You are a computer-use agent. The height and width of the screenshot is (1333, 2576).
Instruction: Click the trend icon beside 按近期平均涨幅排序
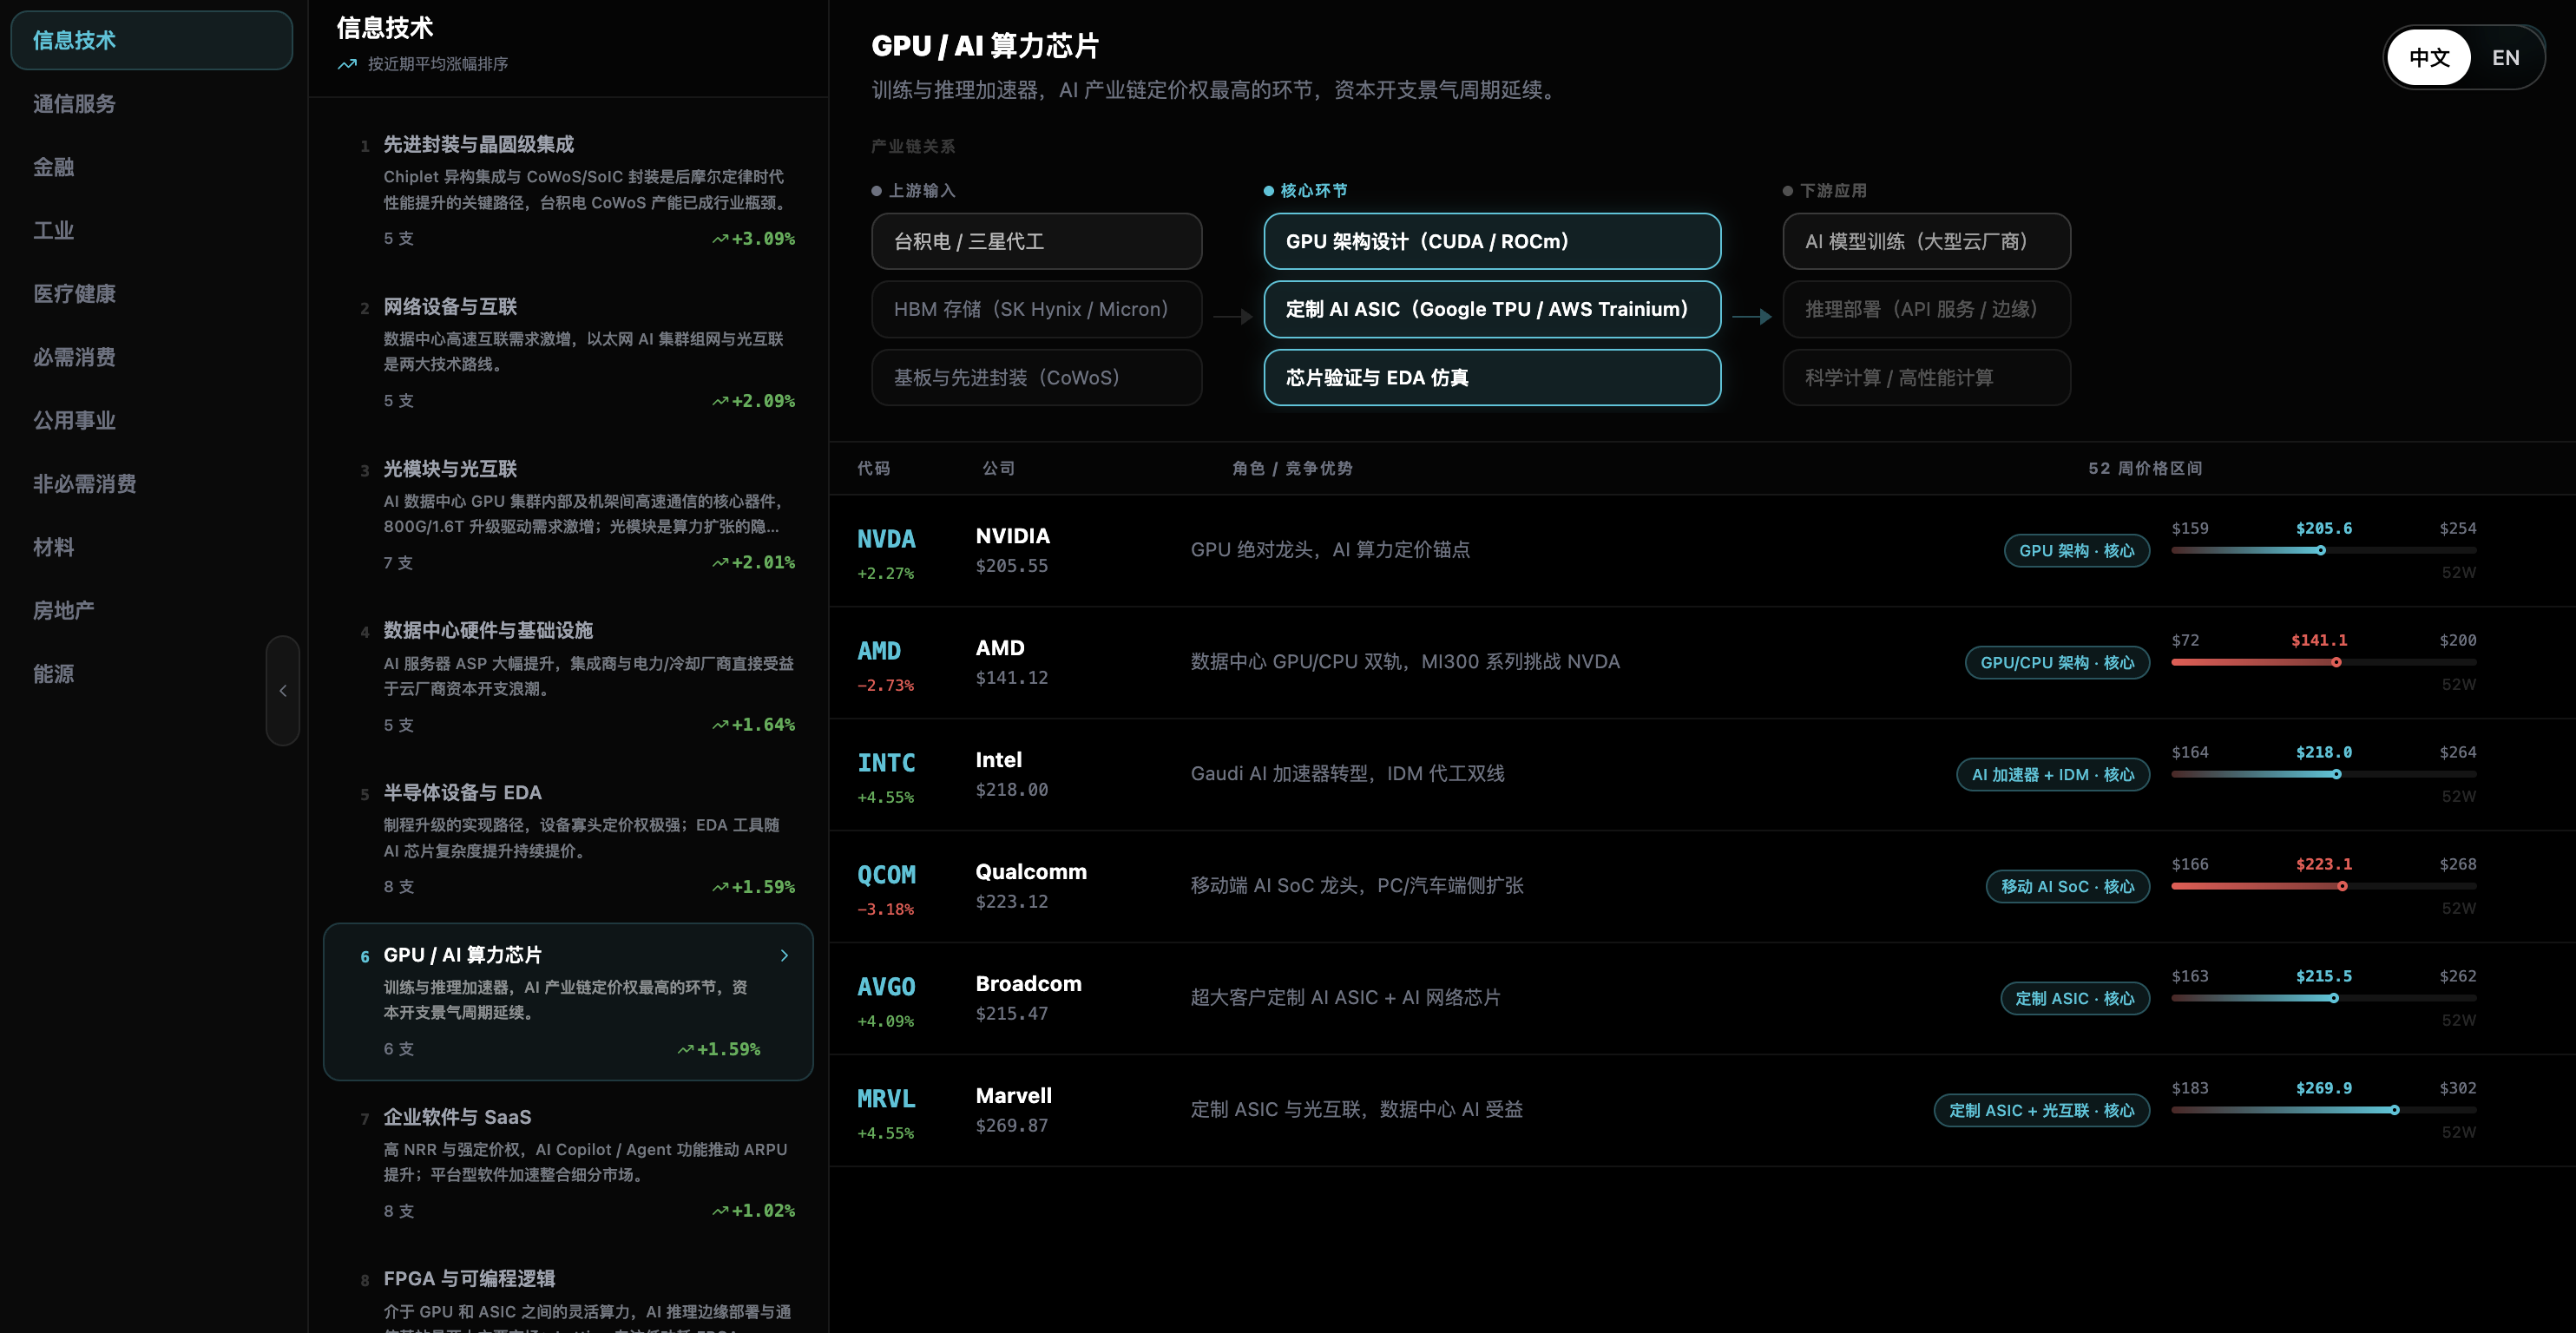coord(347,64)
